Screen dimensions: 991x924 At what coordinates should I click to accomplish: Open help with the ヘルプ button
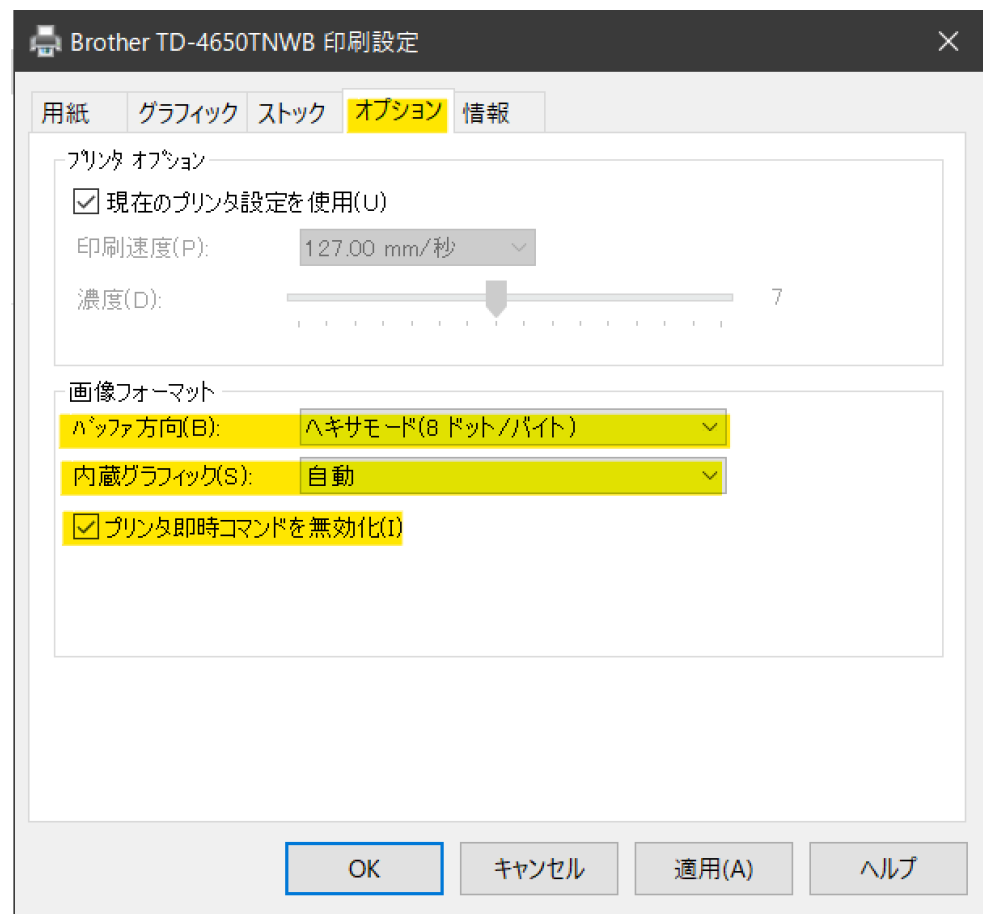click(887, 868)
